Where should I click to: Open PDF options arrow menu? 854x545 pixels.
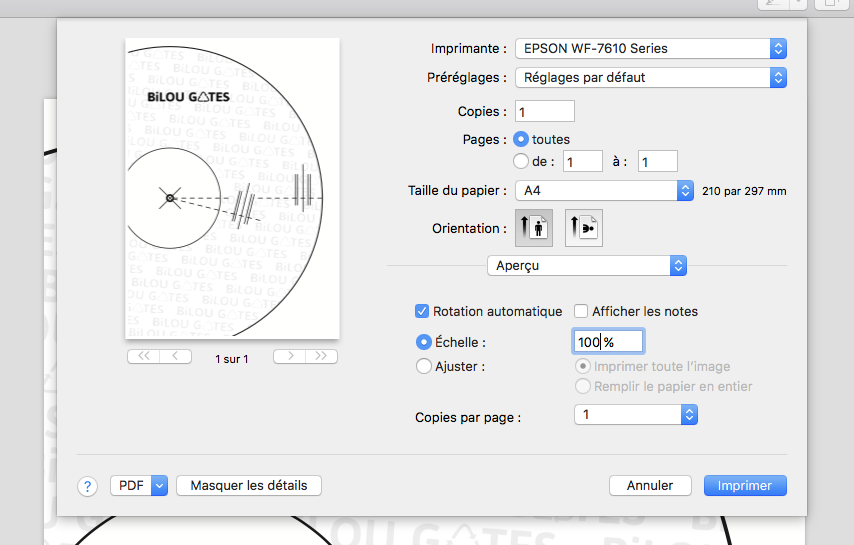(x=158, y=486)
